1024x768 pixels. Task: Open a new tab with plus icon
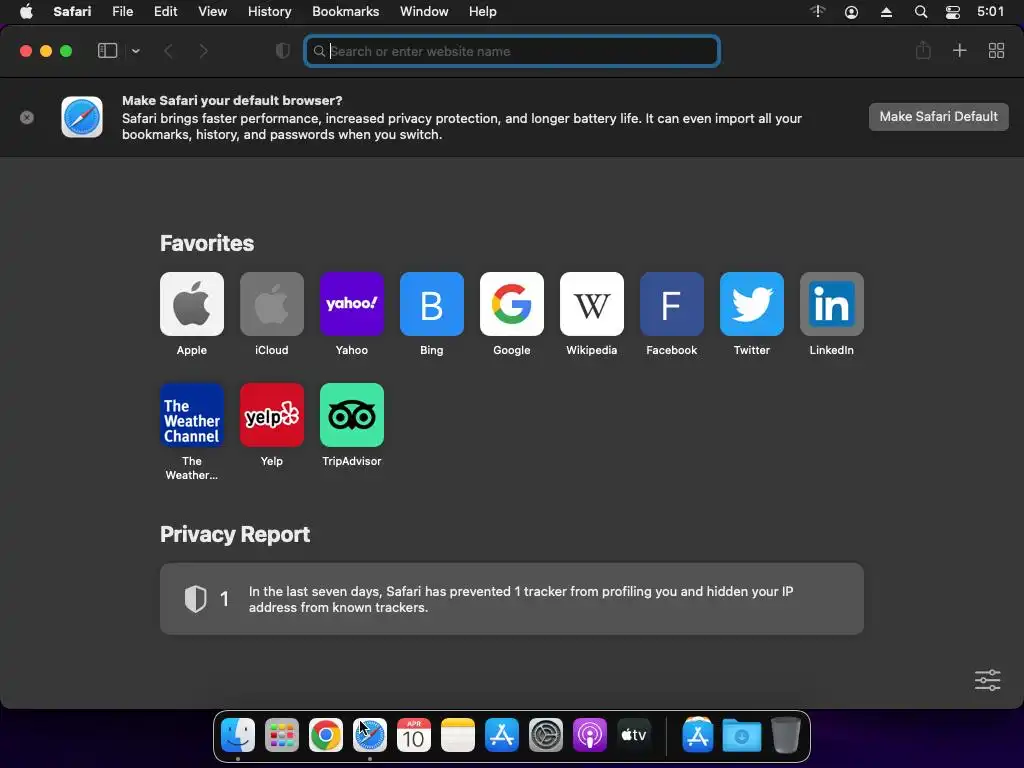[959, 50]
